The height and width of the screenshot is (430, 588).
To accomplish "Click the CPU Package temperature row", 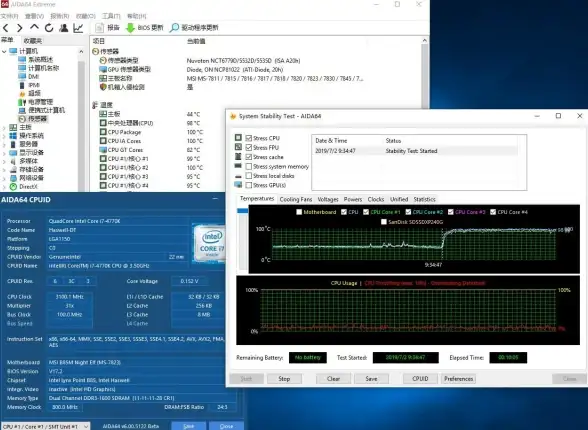I will coord(152,132).
